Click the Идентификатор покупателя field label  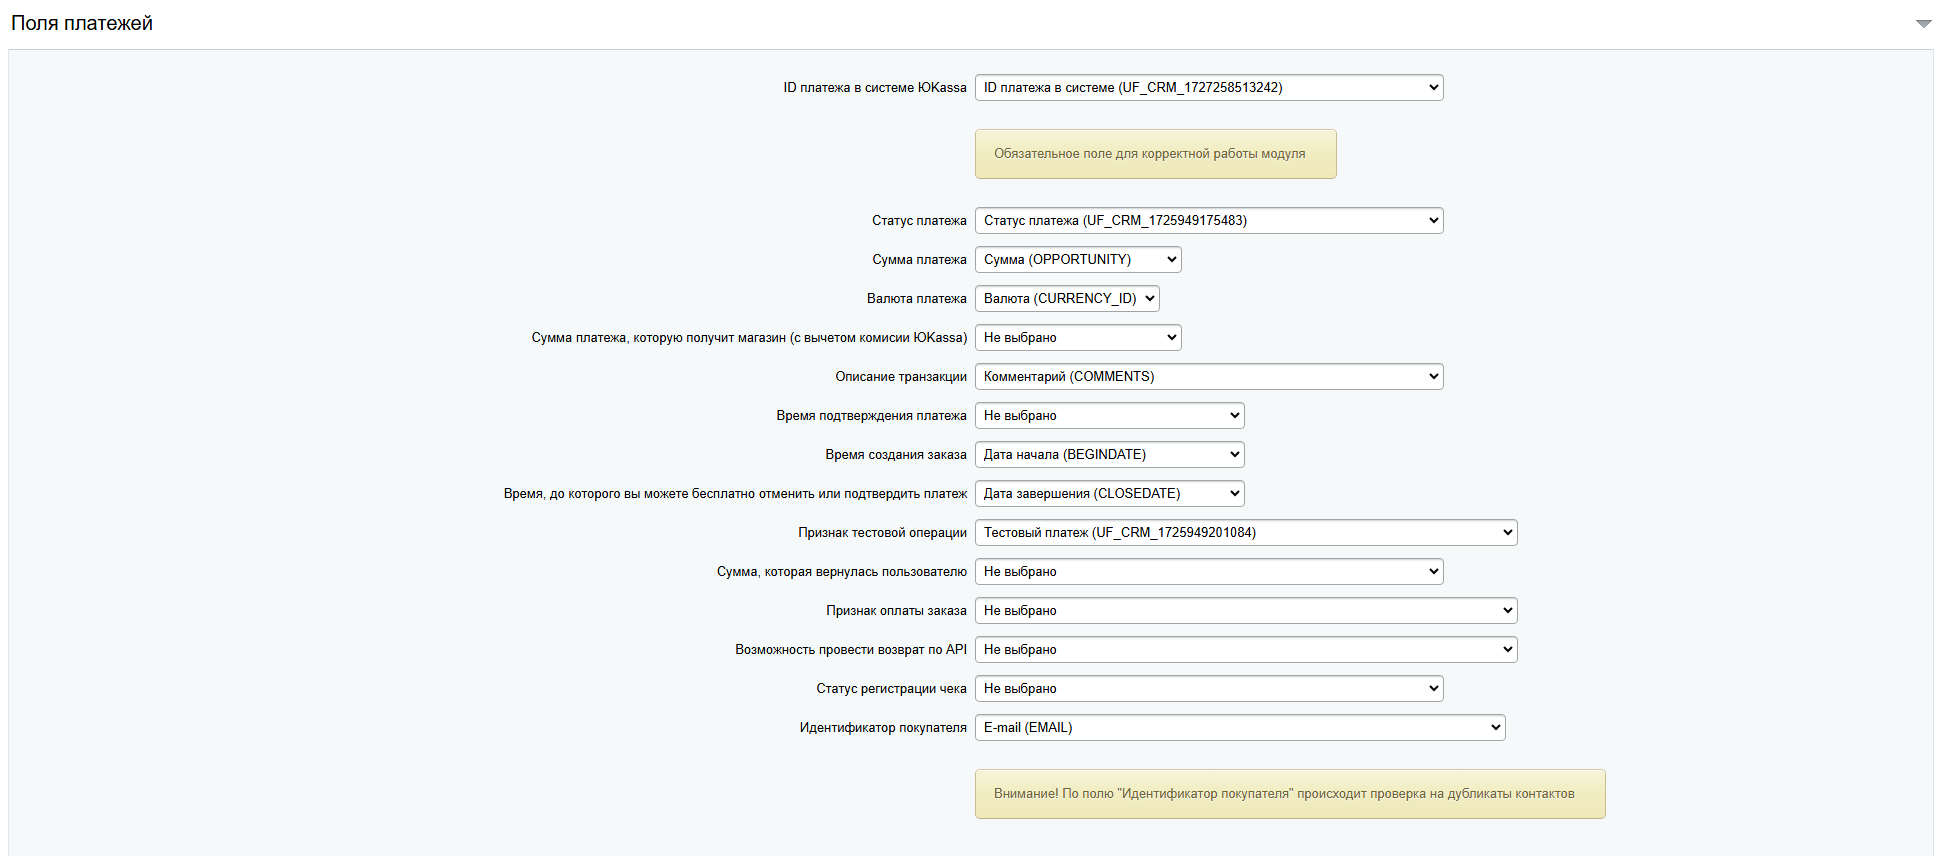[x=882, y=728]
